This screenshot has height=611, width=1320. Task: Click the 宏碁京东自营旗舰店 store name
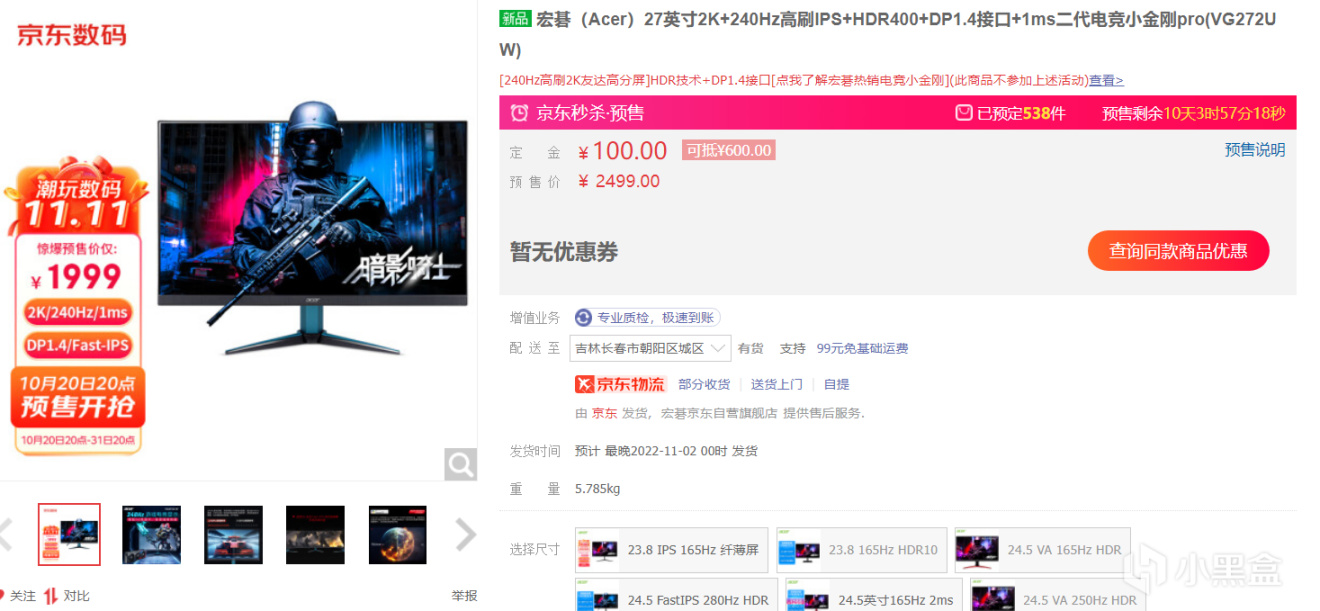coord(719,413)
